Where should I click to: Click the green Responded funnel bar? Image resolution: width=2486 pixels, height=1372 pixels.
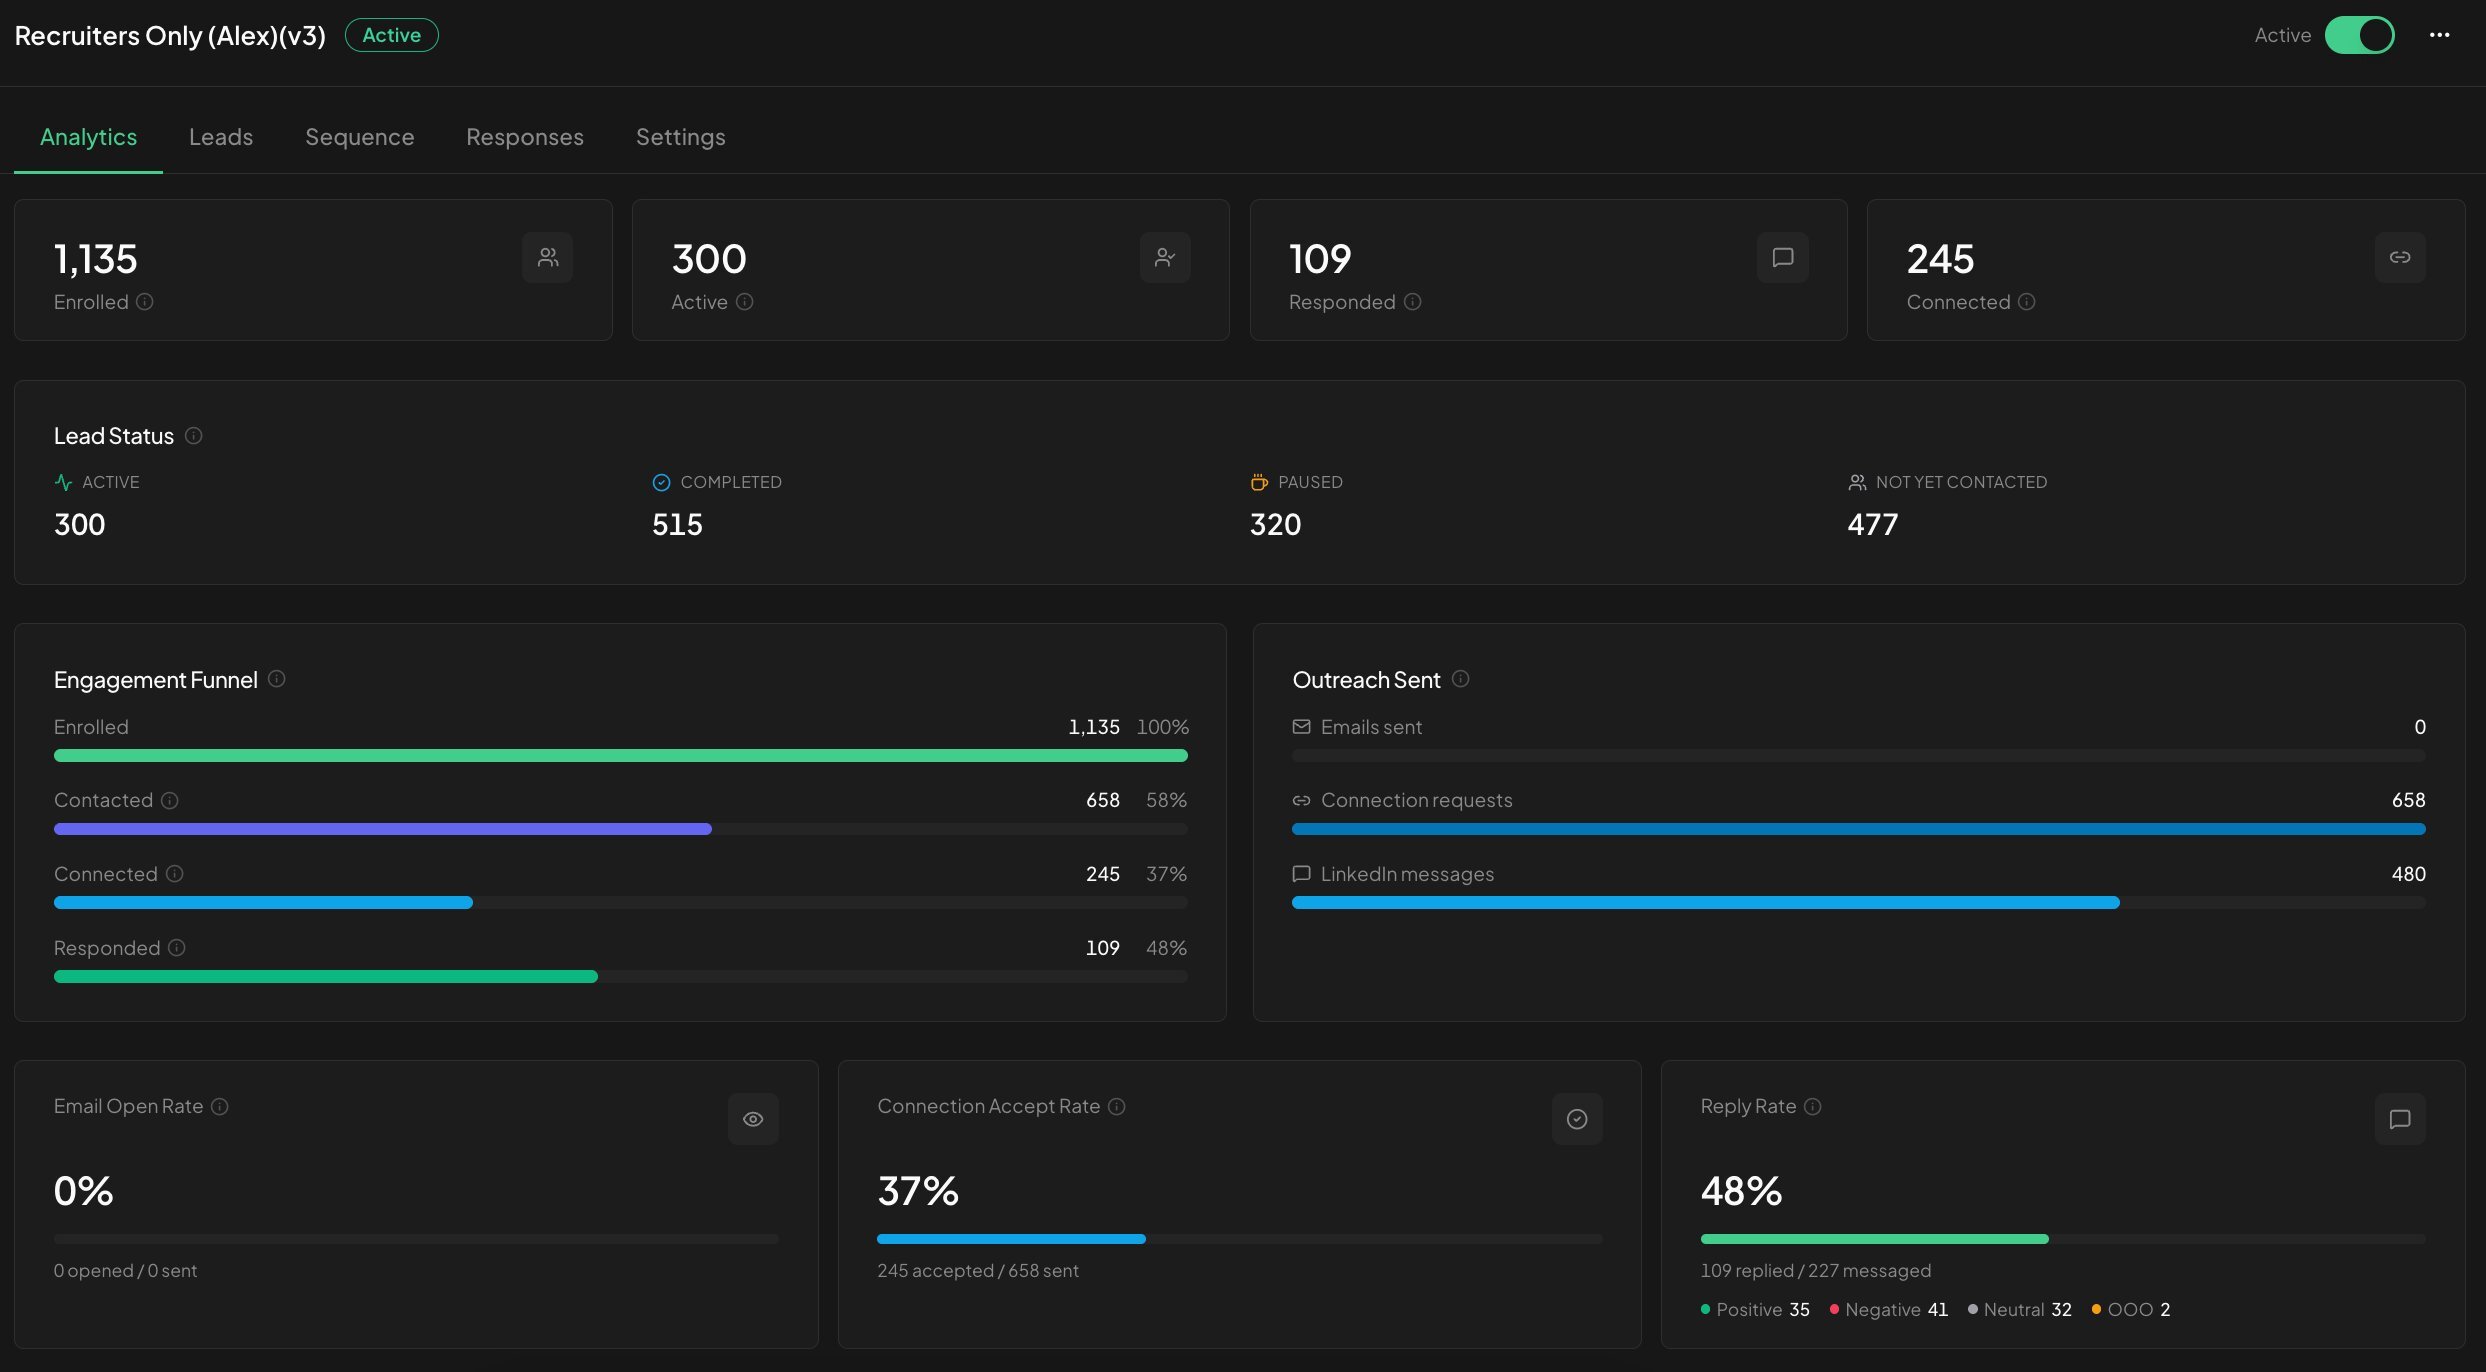pos(326,977)
